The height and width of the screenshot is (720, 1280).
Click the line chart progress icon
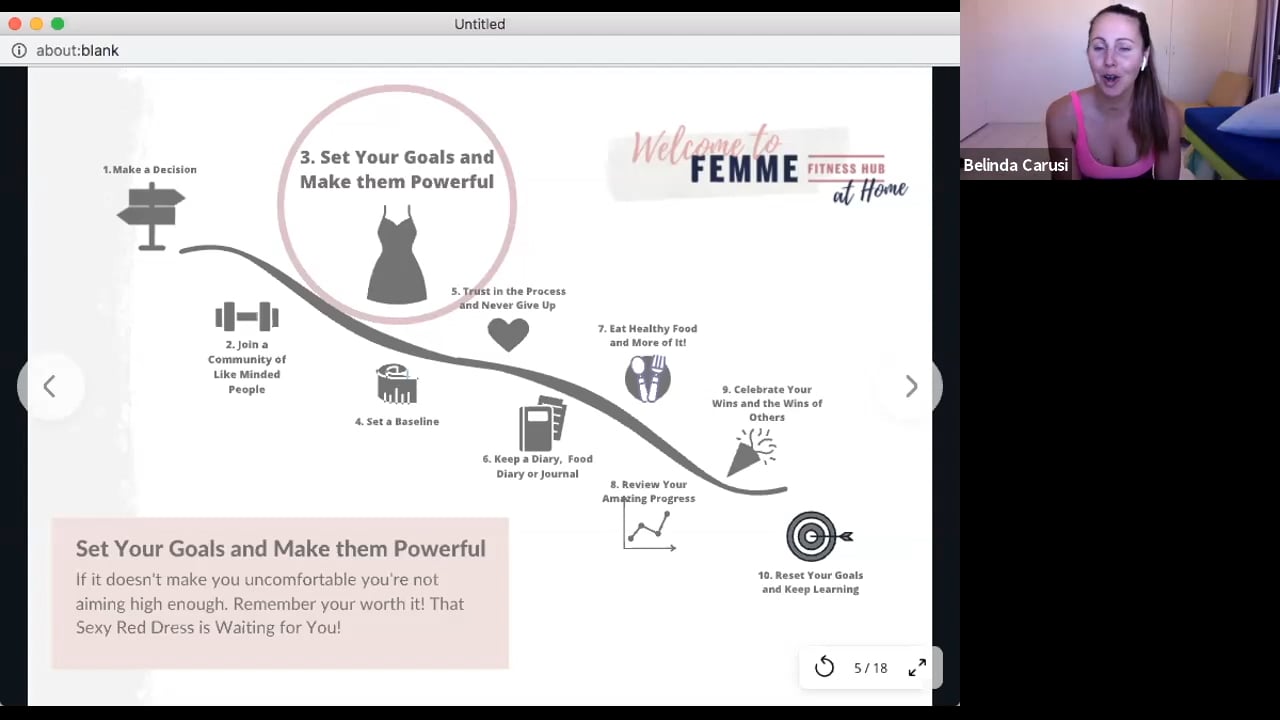[x=650, y=526]
